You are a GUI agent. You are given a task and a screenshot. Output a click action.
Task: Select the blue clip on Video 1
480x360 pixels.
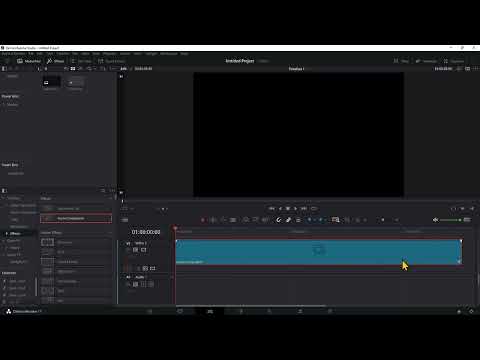[319, 252]
